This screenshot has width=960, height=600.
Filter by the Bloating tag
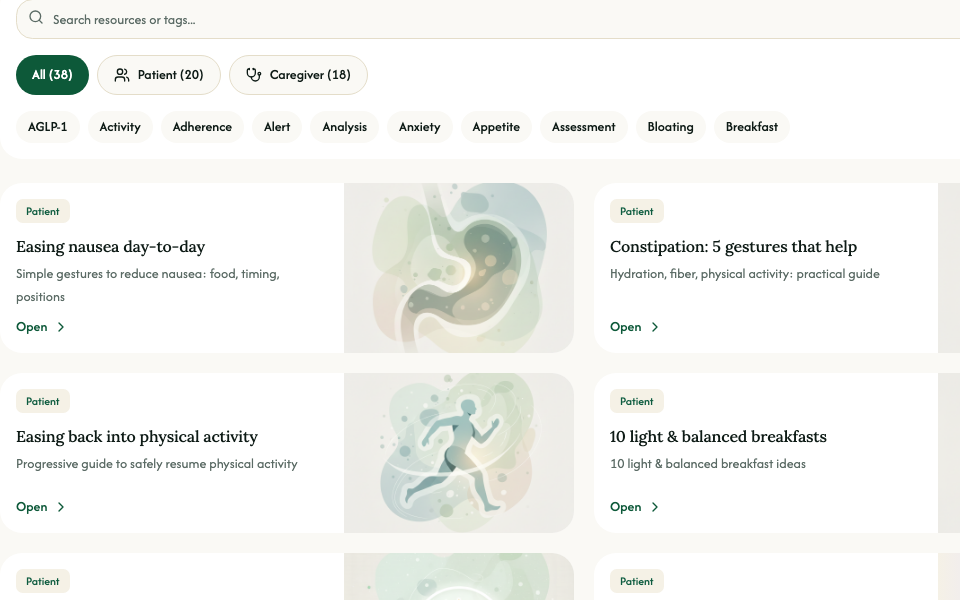(670, 127)
